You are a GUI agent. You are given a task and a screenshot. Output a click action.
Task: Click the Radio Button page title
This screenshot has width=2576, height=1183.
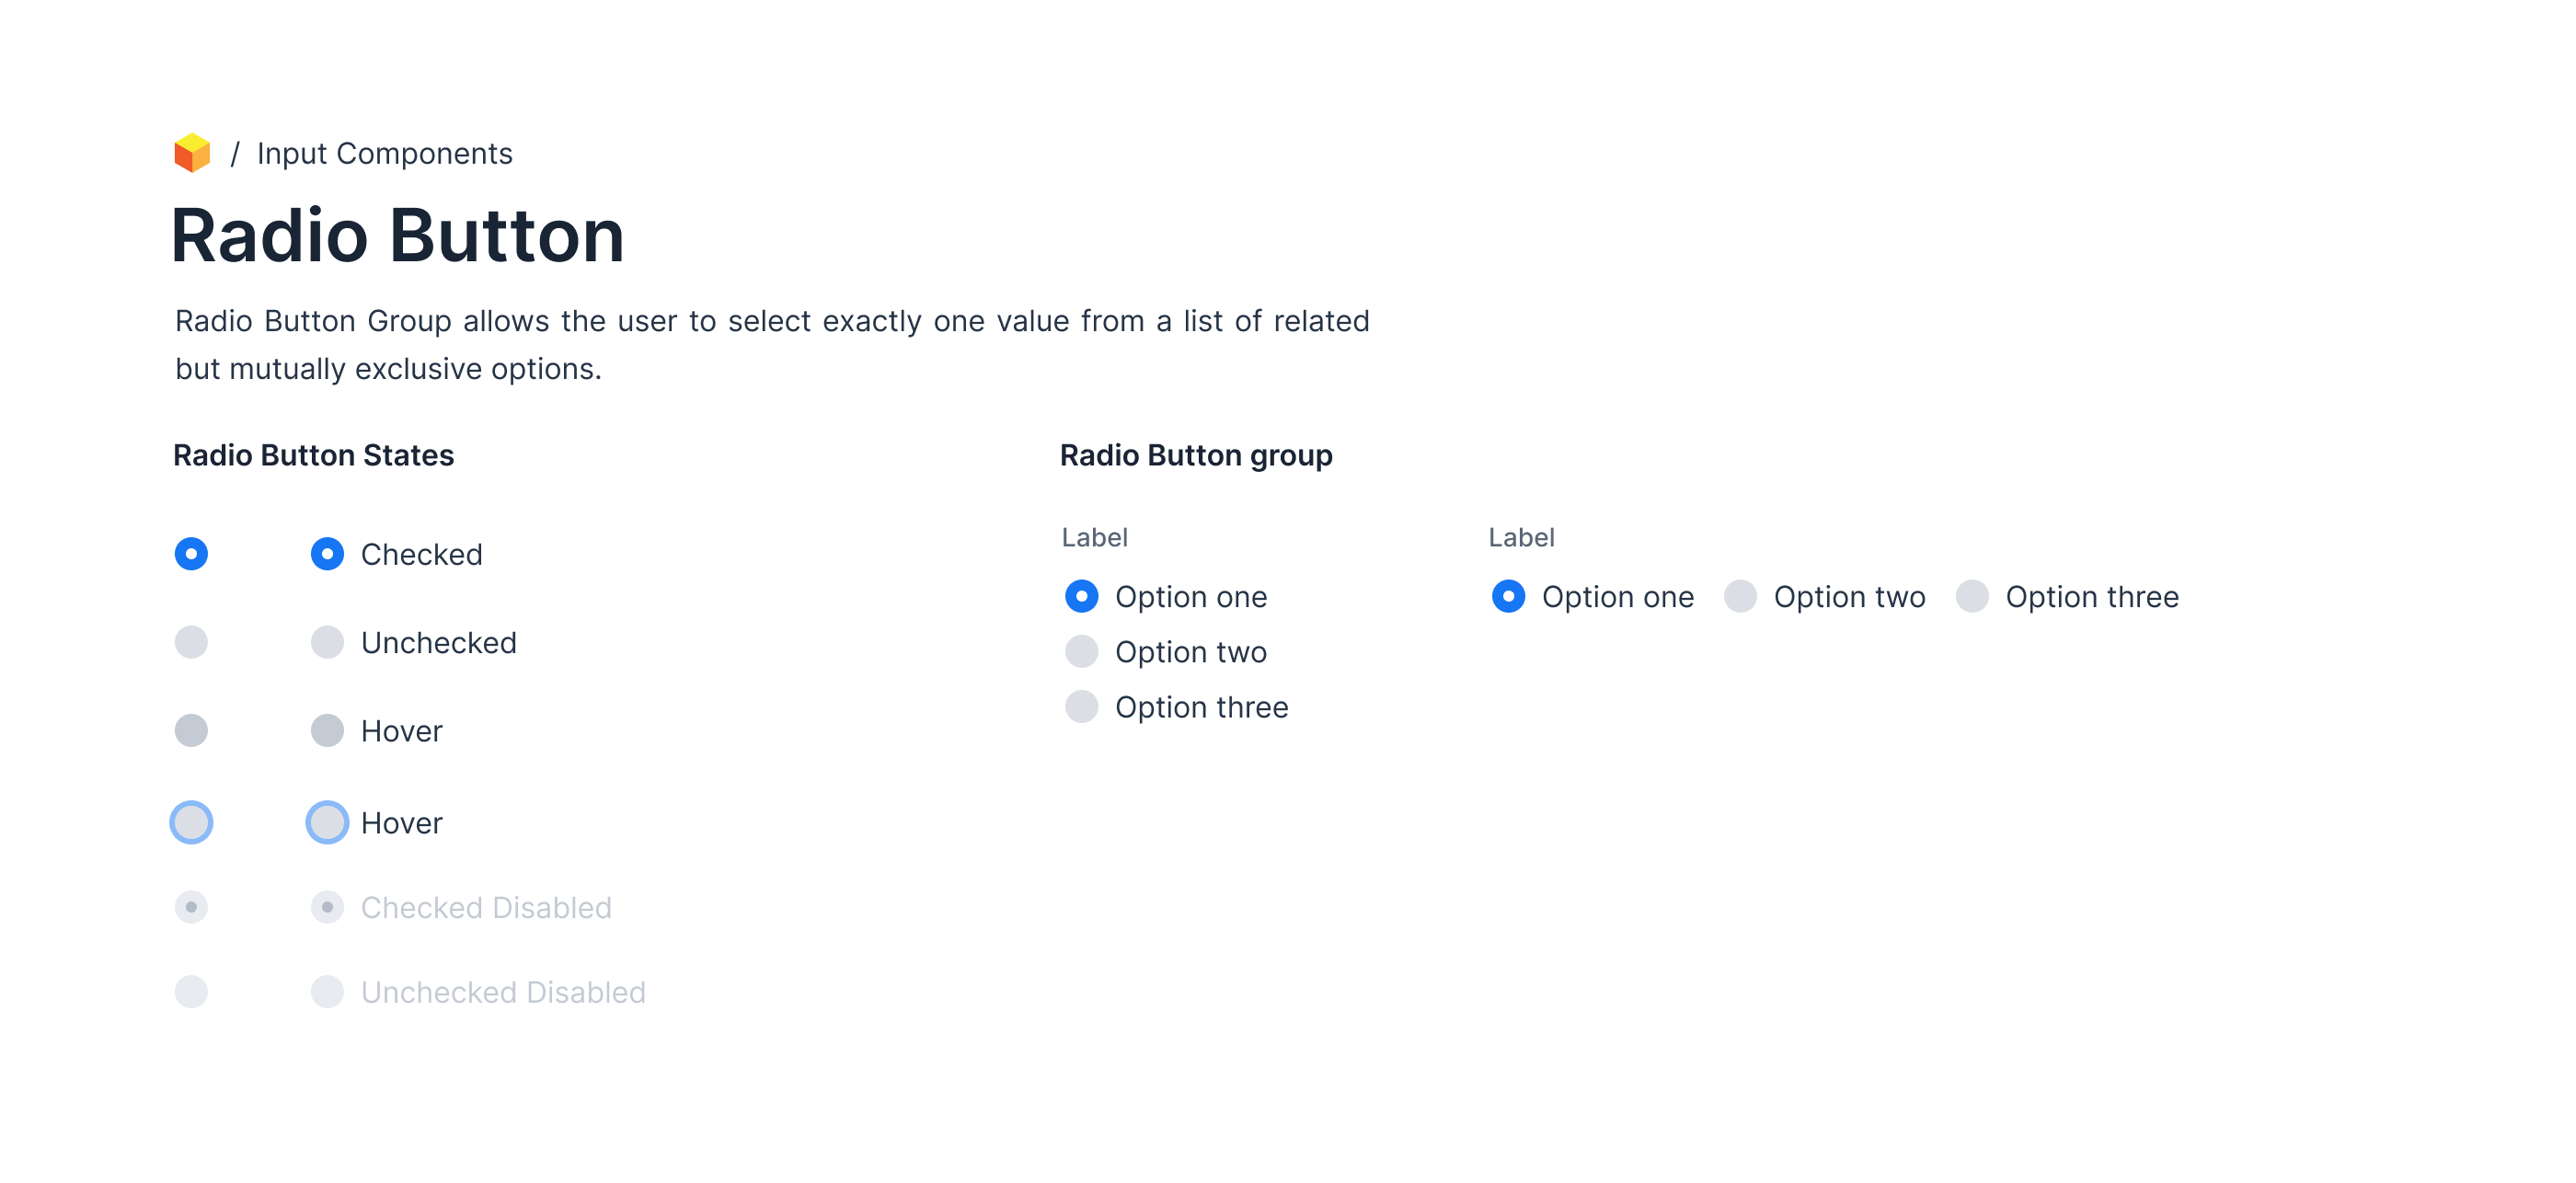pyautogui.click(x=398, y=236)
